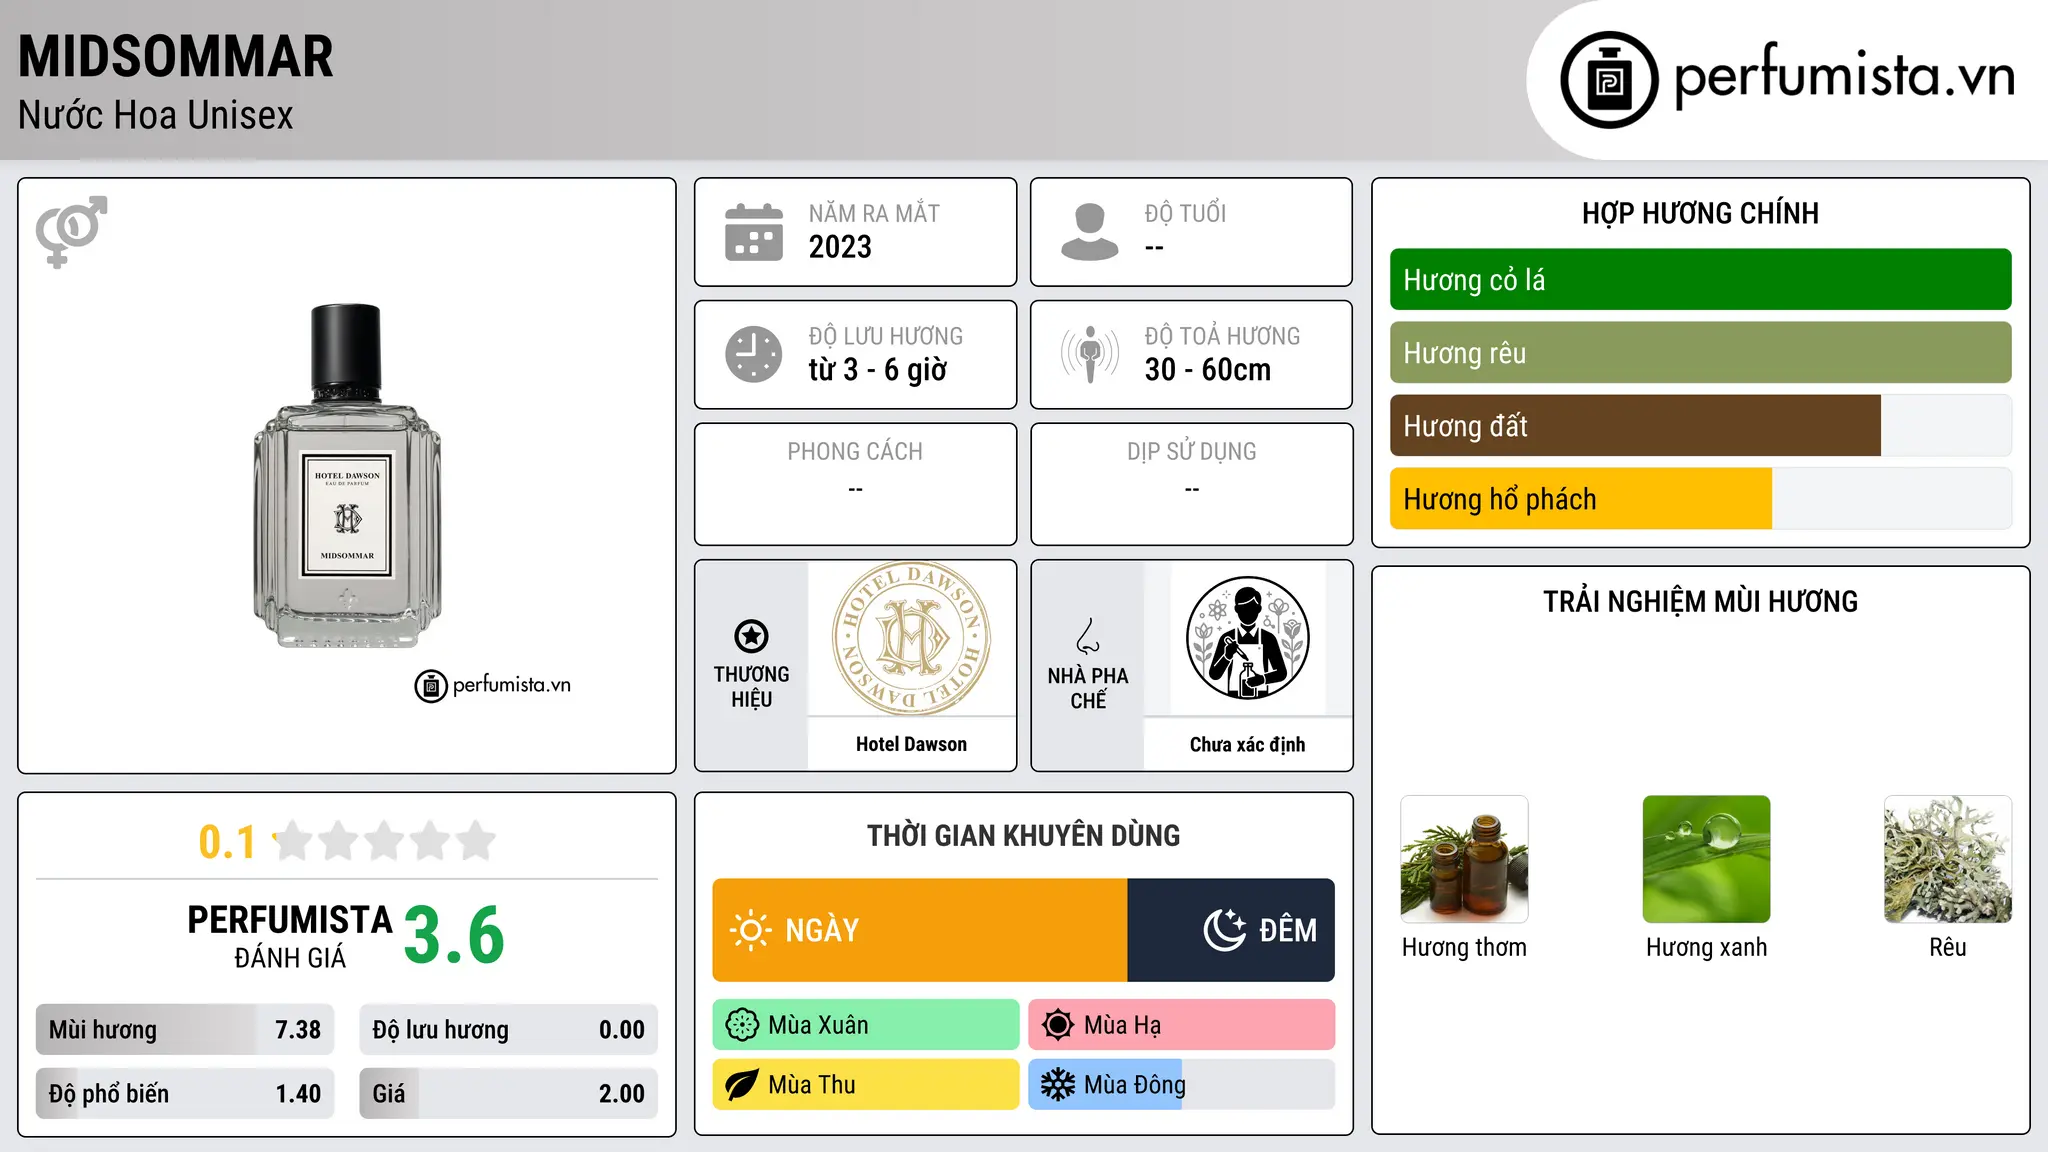Click the Dịp sử dụng info card
This screenshot has height=1152, width=2048.
[x=1192, y=484]
